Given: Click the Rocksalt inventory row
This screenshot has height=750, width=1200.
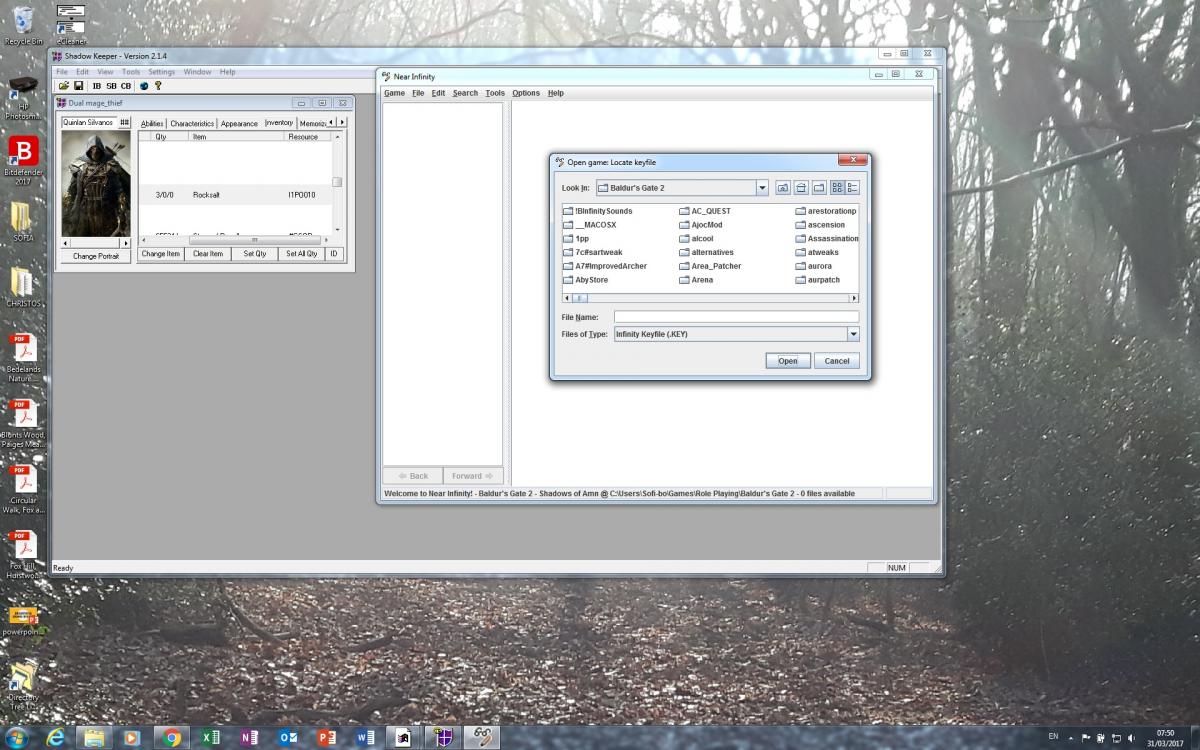Looking at the screenshot, I should [235, 195].
